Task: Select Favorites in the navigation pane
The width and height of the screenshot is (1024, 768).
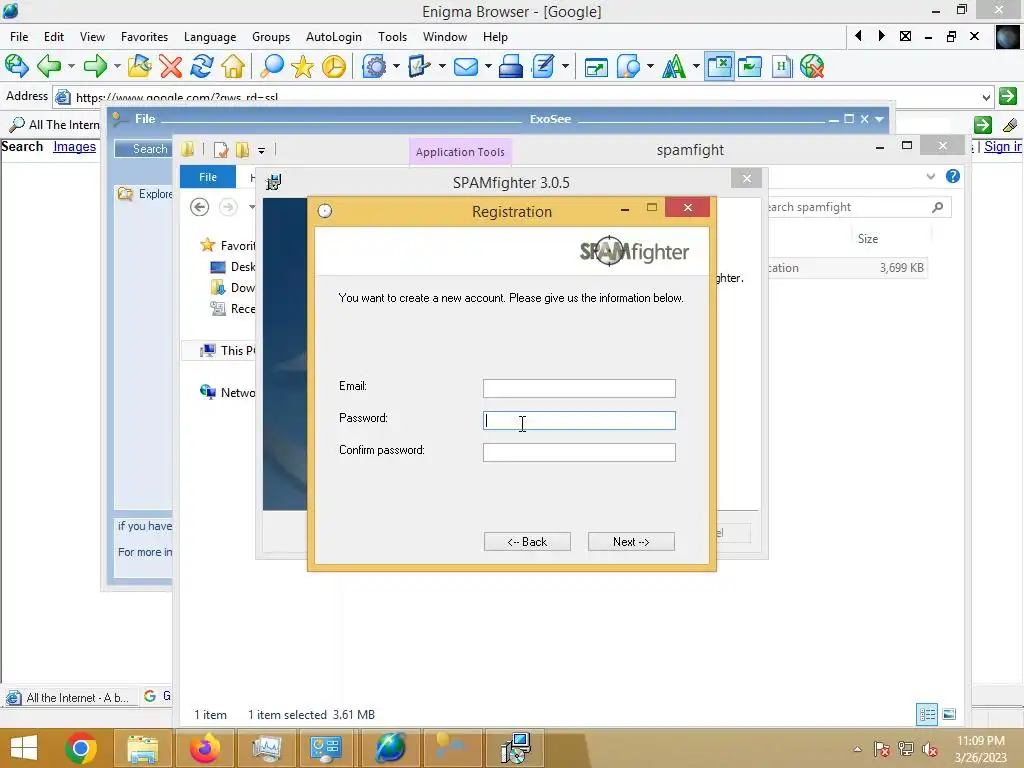Action: [228, 246]
